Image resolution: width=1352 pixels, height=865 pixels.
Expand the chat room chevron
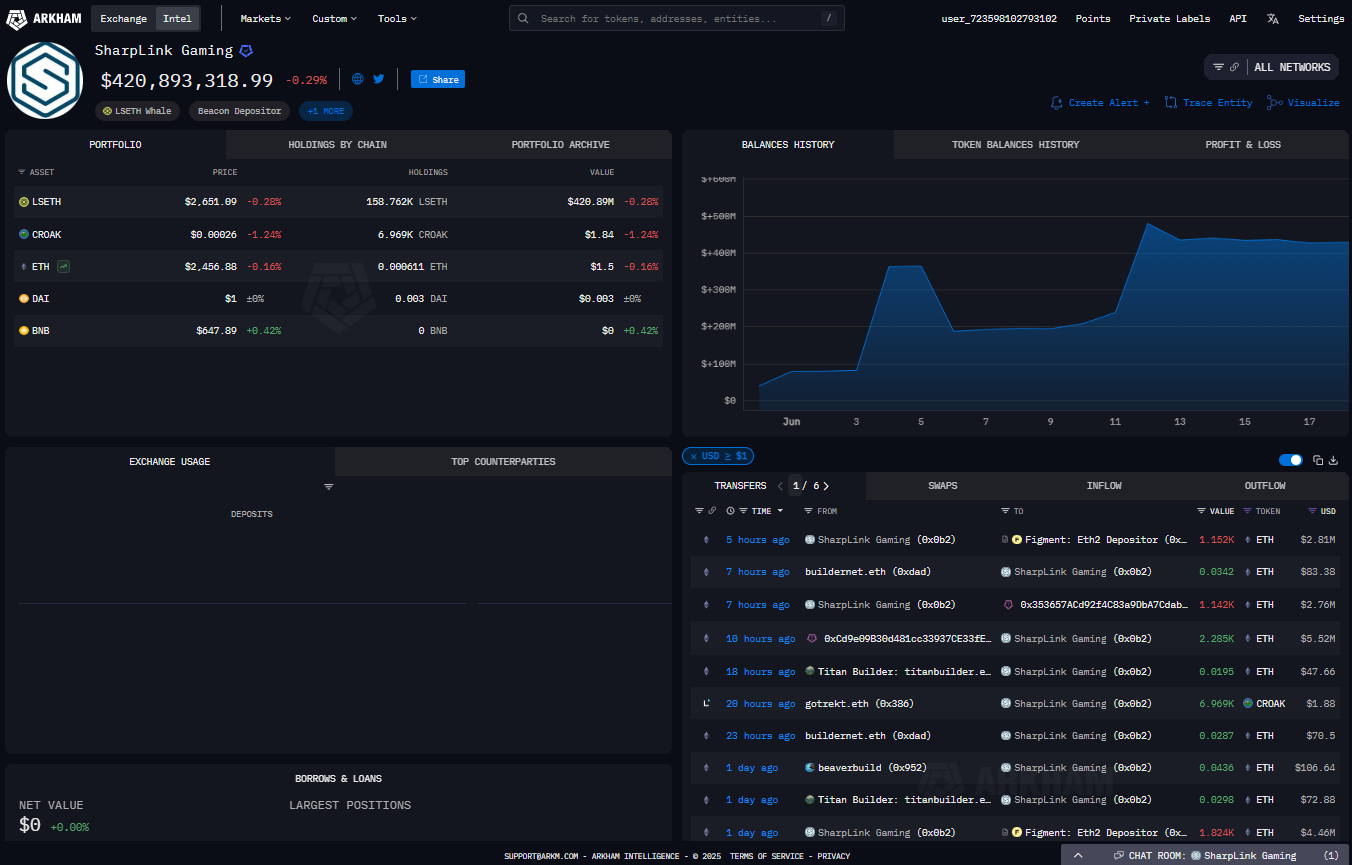coord(1078,855)
